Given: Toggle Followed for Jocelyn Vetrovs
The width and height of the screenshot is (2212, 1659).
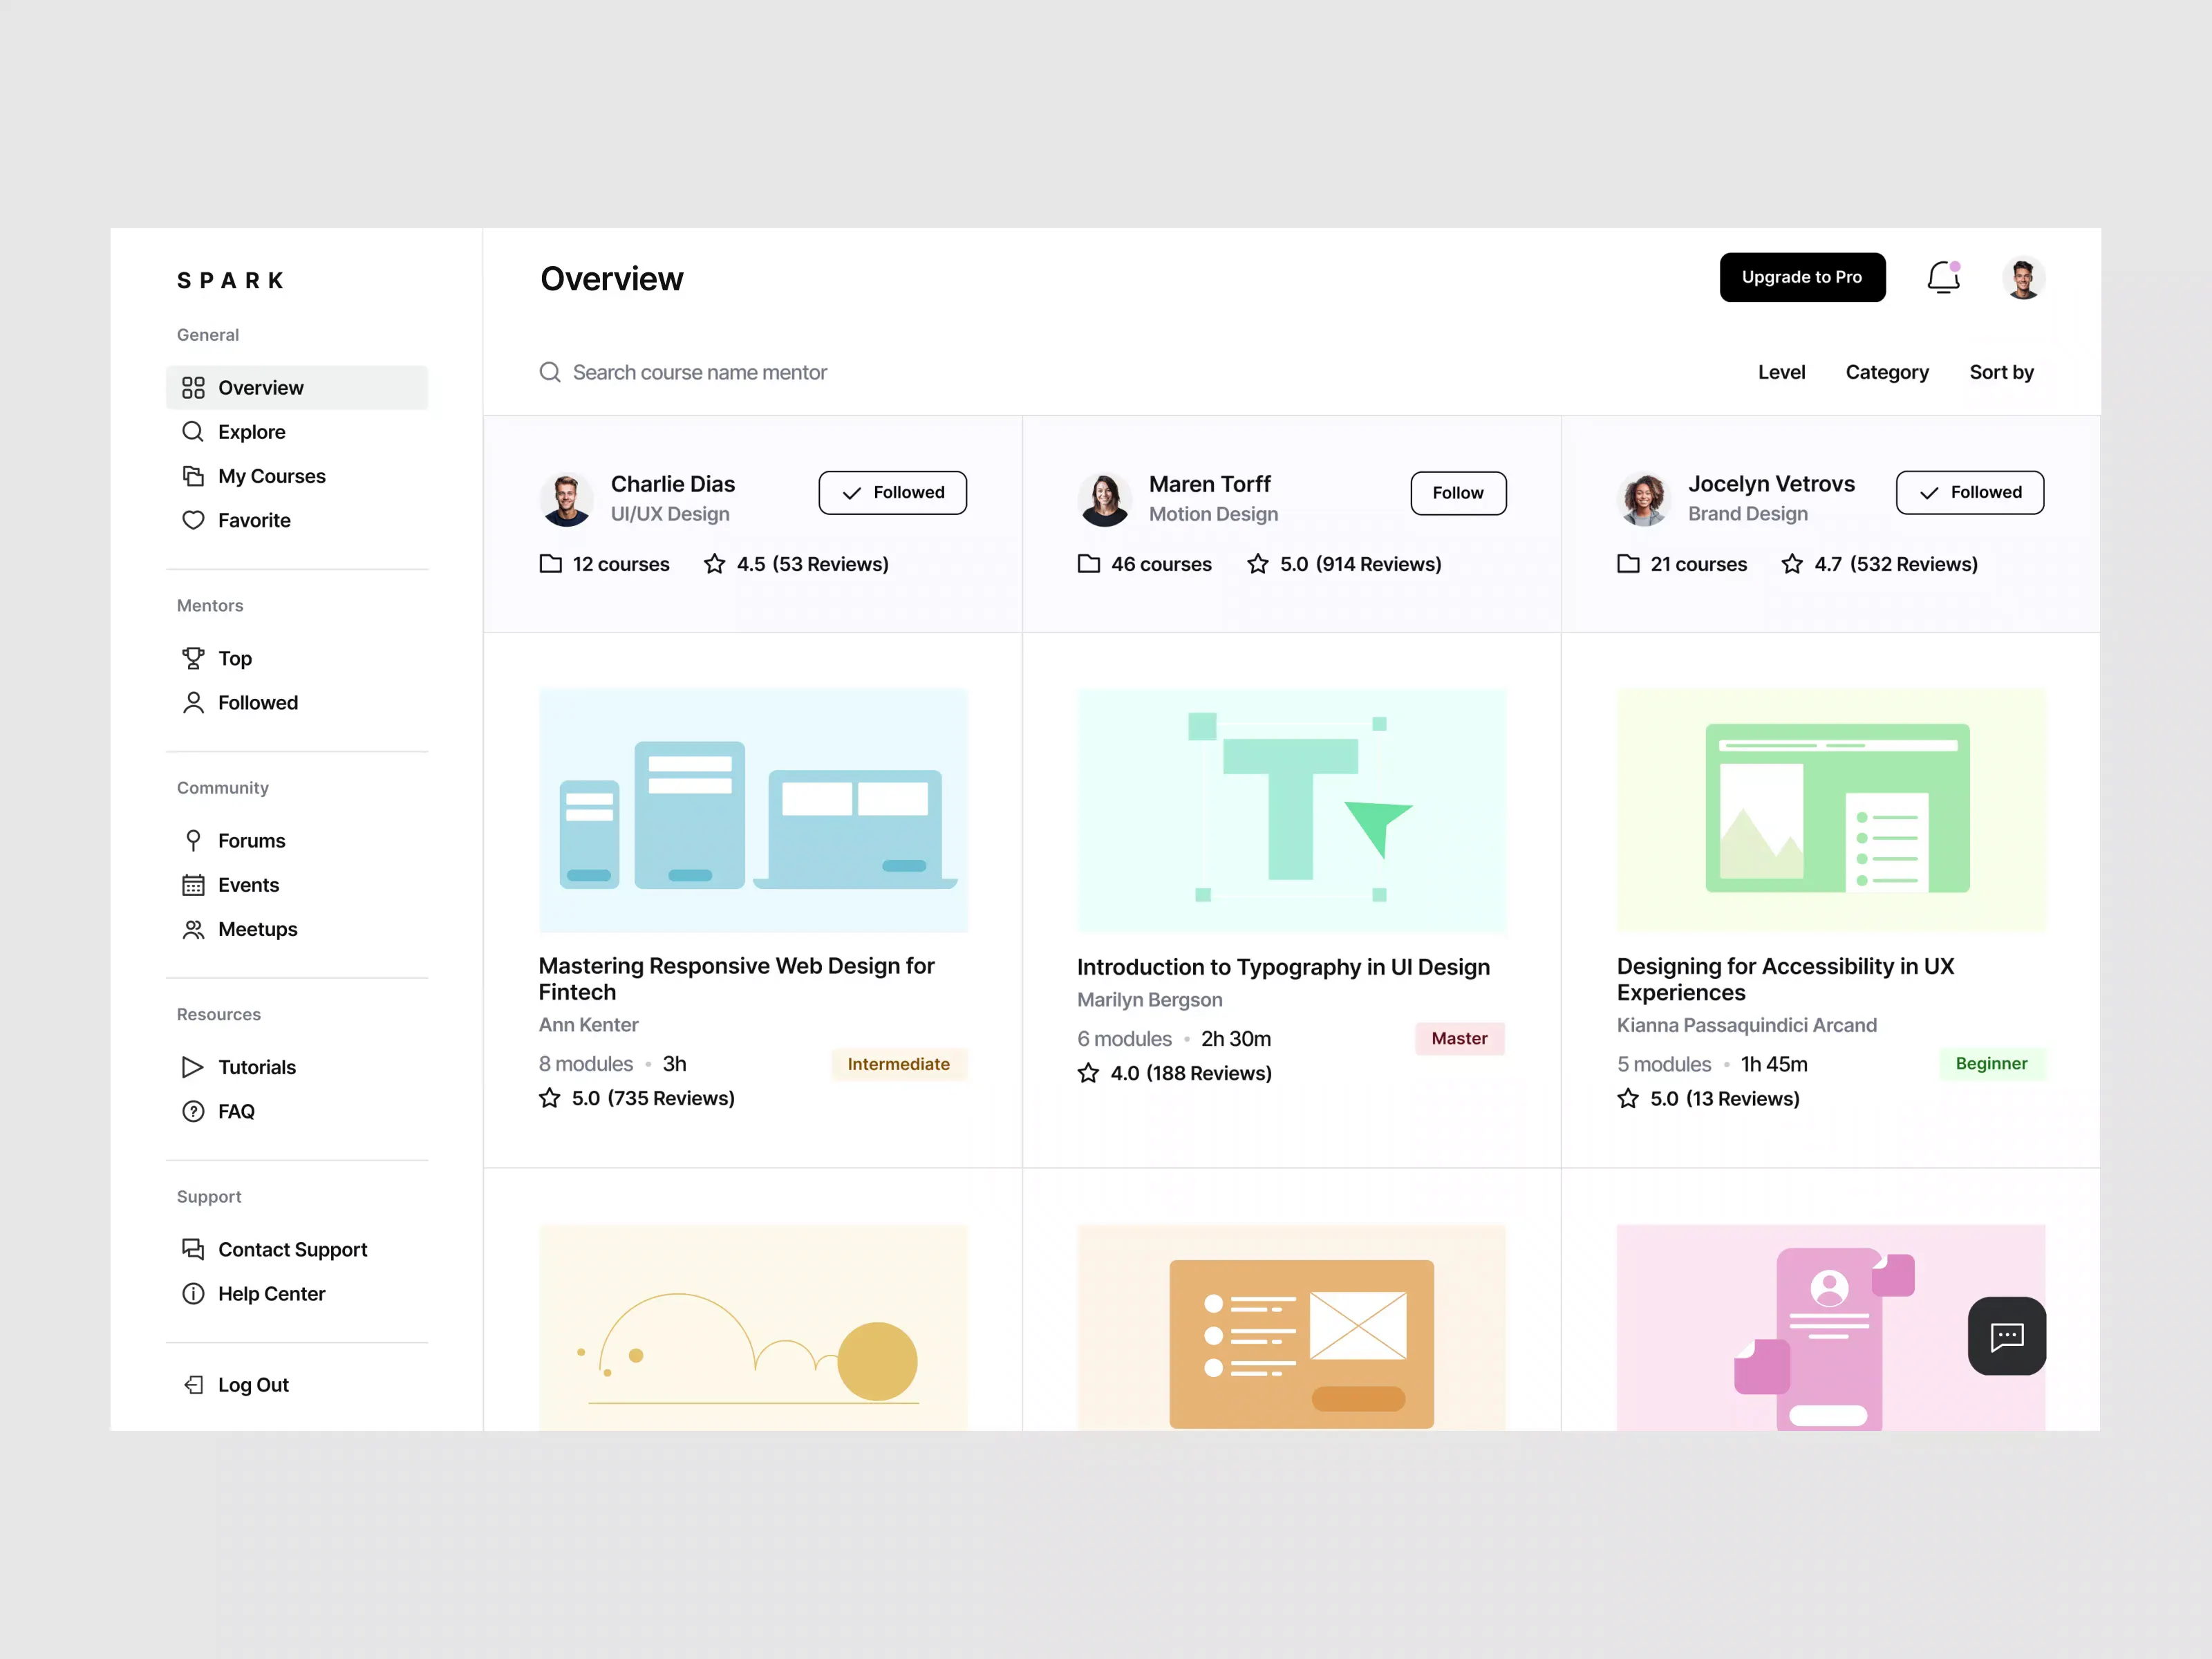Looking at the screenshot, I should (1969, 493).
